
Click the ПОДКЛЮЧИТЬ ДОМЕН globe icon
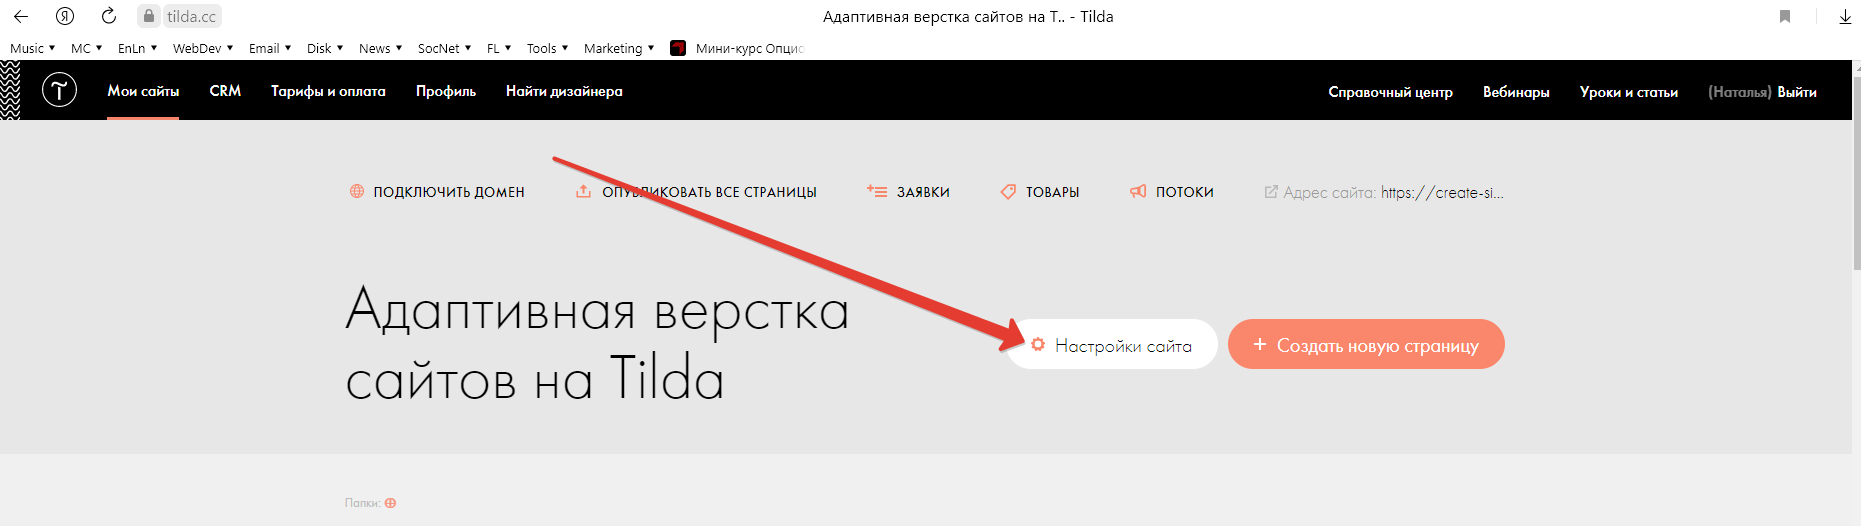(357, 191)
